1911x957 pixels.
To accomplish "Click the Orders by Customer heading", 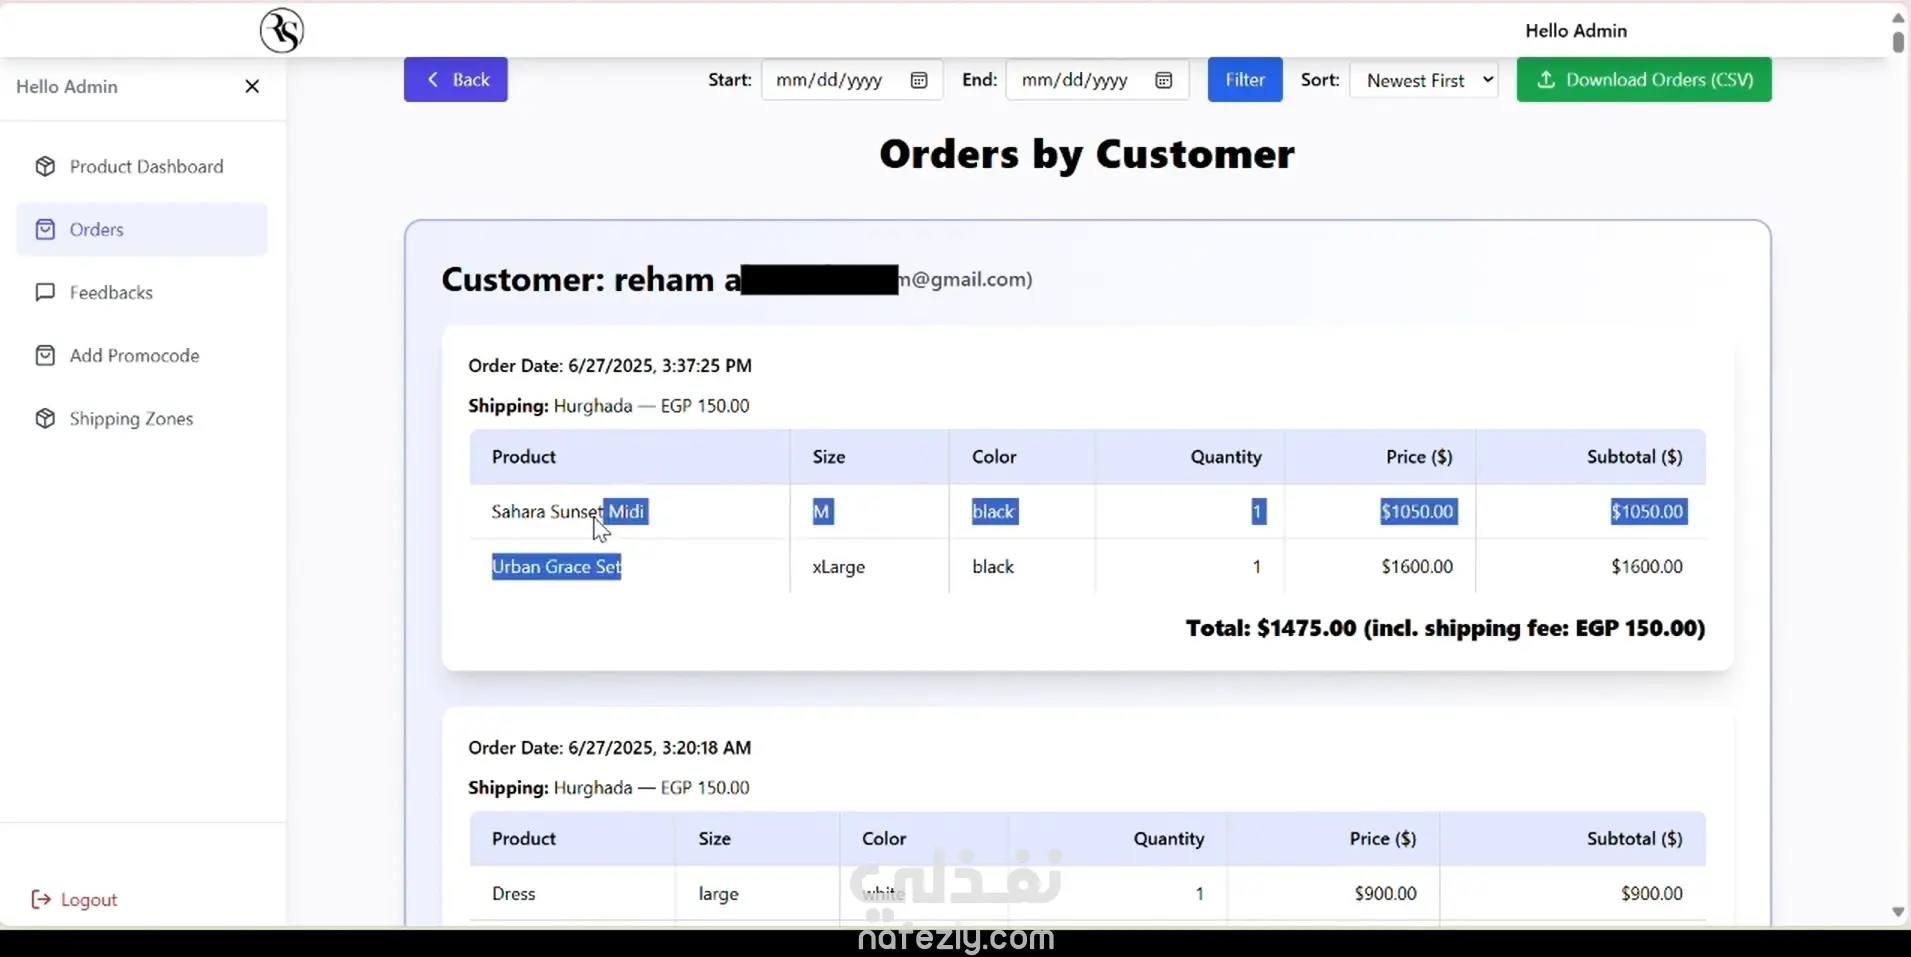I will (x=1087, y=155).
